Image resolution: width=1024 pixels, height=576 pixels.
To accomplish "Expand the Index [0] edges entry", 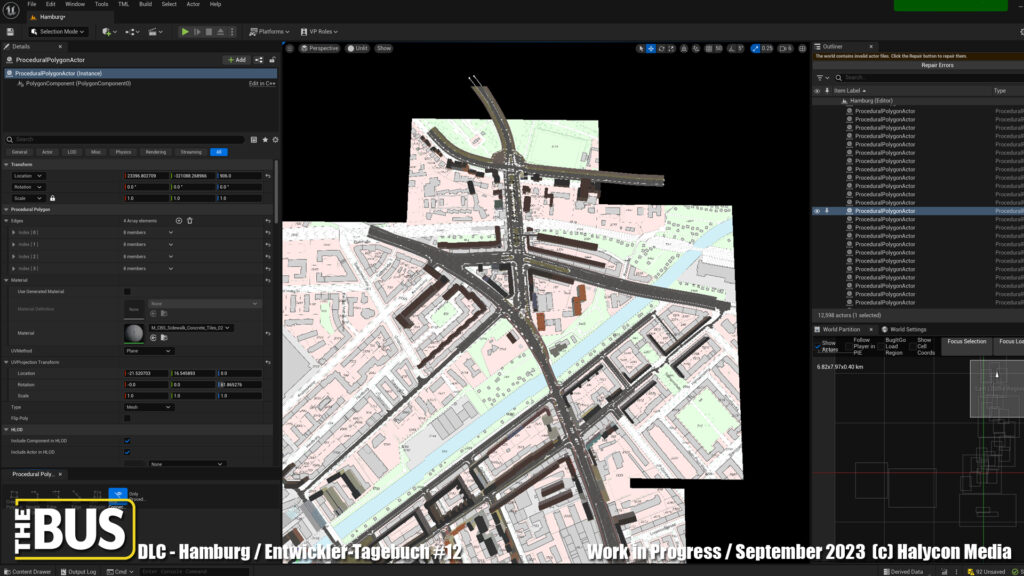I will pyautogui.click(x=13, y=232).
